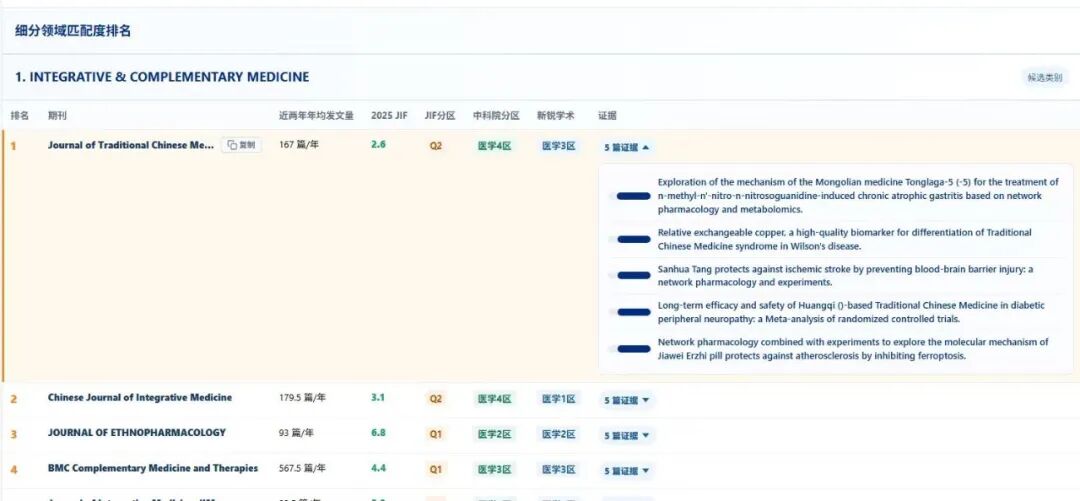1080x501 pixels.
Task: Click Q2 badge for Journal of Traditional Chinese Medicine
Action: pos(435,146)
